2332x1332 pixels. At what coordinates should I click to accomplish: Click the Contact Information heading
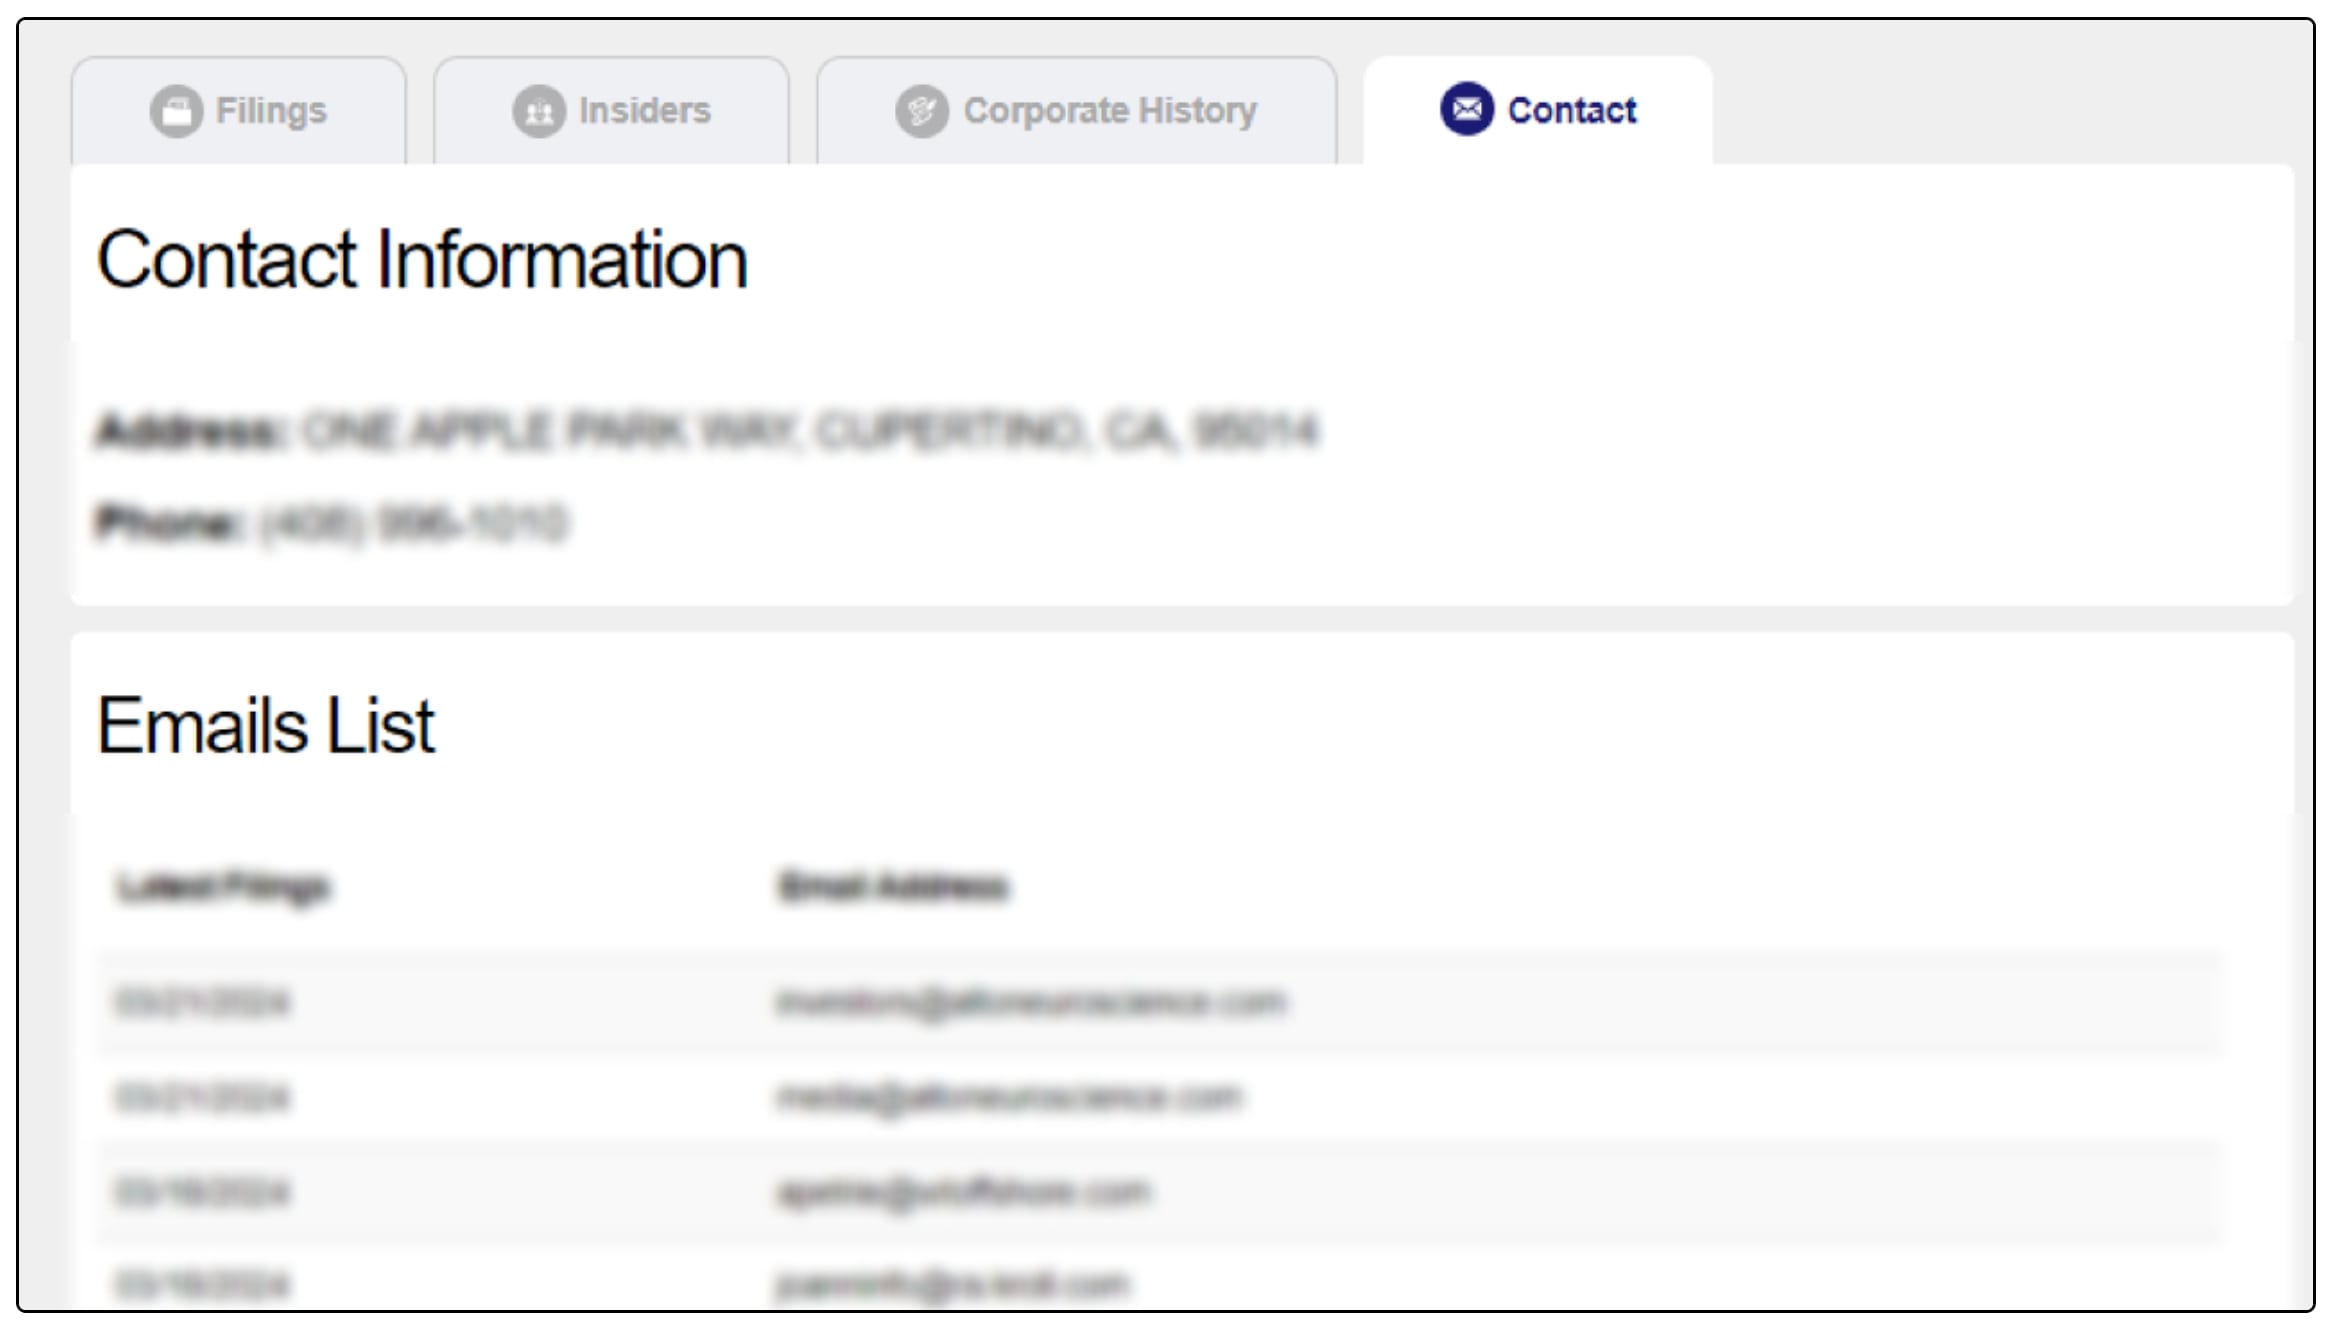422,260
